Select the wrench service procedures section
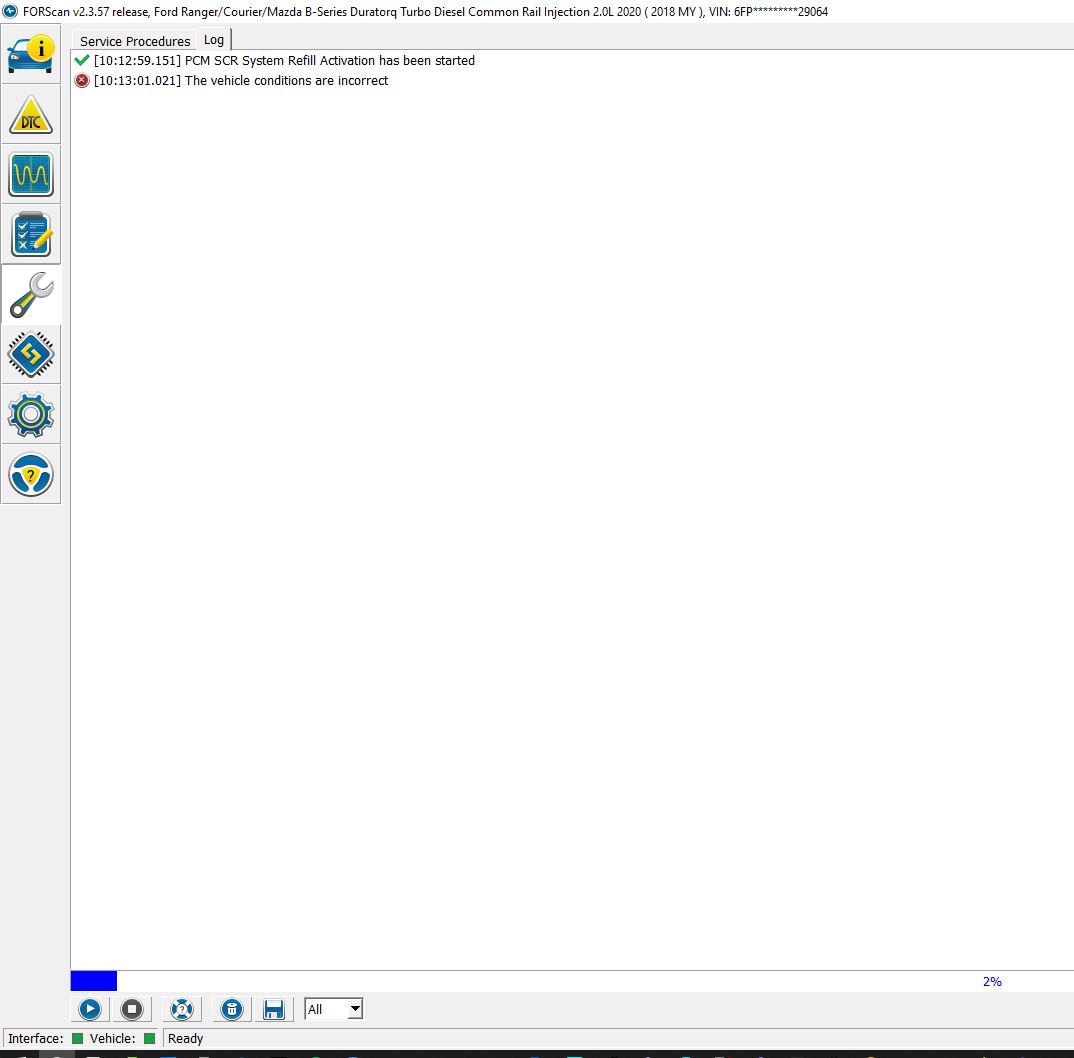The image size is (1074, 1058). pos(31,295)
